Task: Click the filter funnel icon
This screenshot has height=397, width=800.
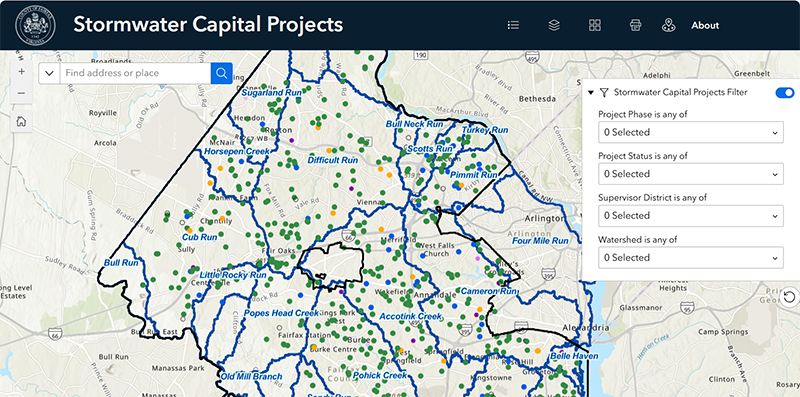Action: 604,92
